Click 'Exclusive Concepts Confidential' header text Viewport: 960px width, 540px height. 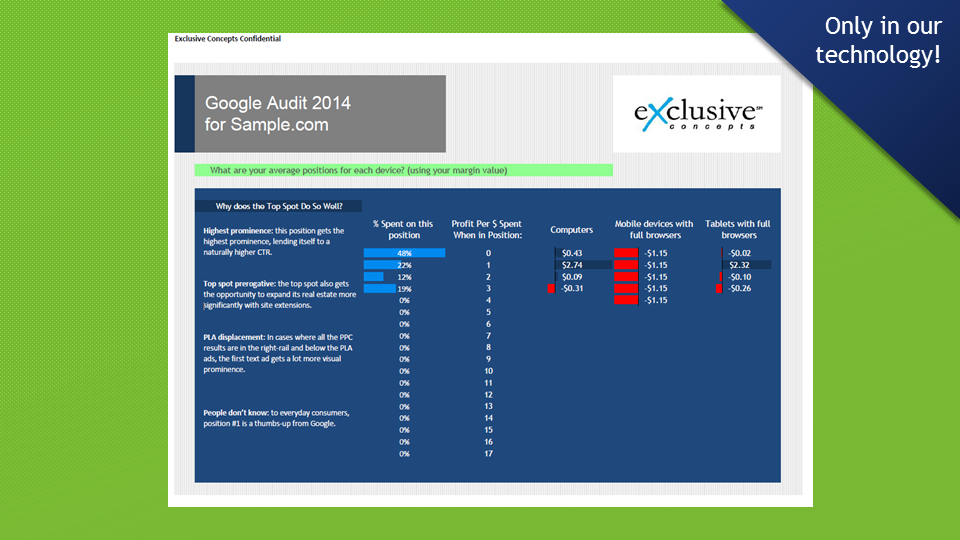[228, 39]
